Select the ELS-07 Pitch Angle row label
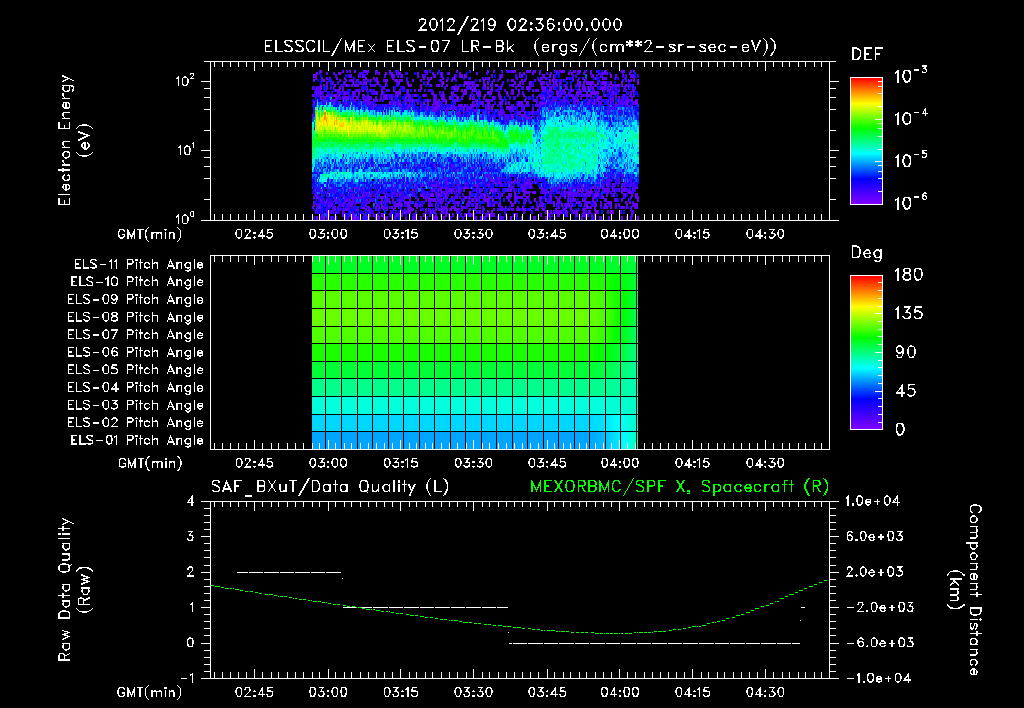This screenshot has height=708, width=1024. click(x=135, y=334)
